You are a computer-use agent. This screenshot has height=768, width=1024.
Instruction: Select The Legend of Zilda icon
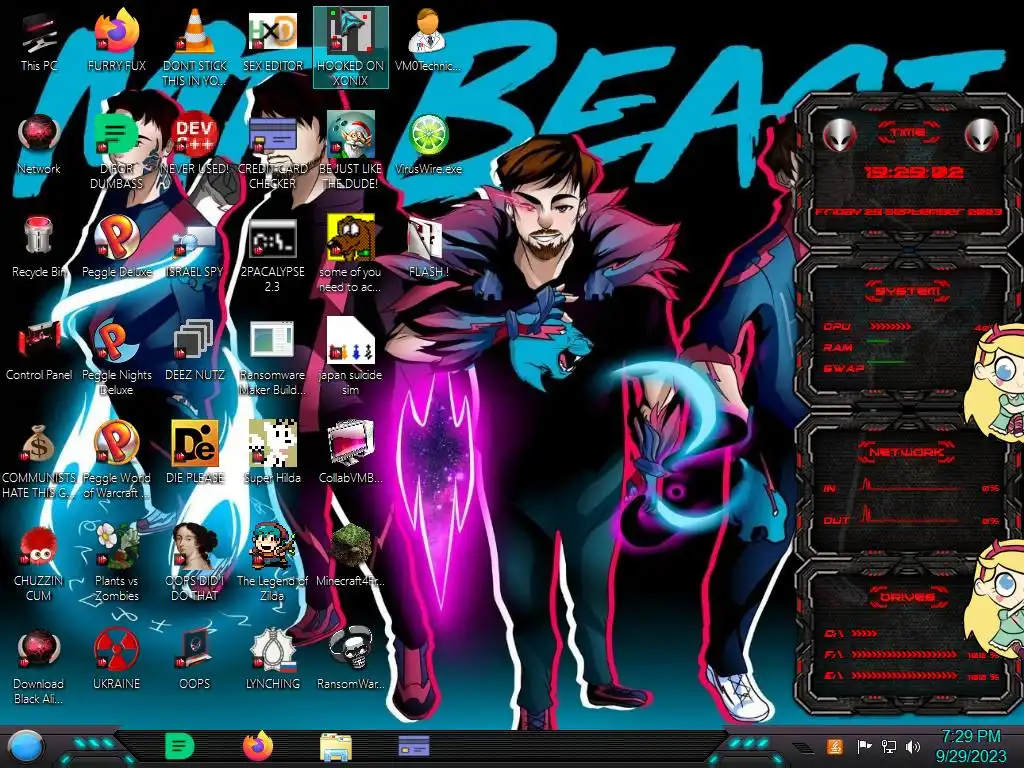tap(272, 563)
